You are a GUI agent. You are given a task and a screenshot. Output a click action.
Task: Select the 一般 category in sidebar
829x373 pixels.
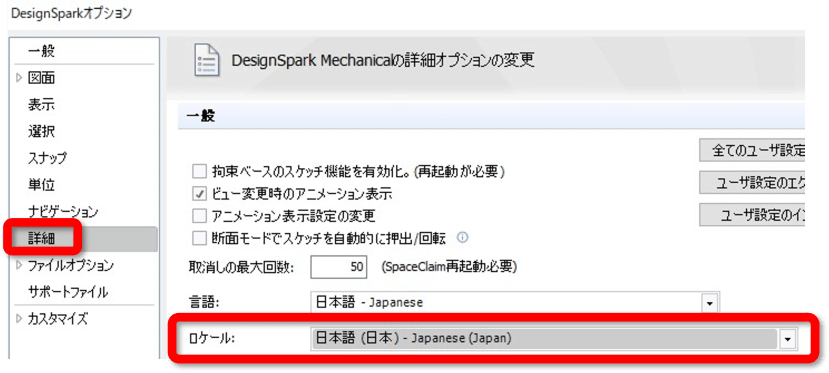pyautogui.click(x=41, y=51)
